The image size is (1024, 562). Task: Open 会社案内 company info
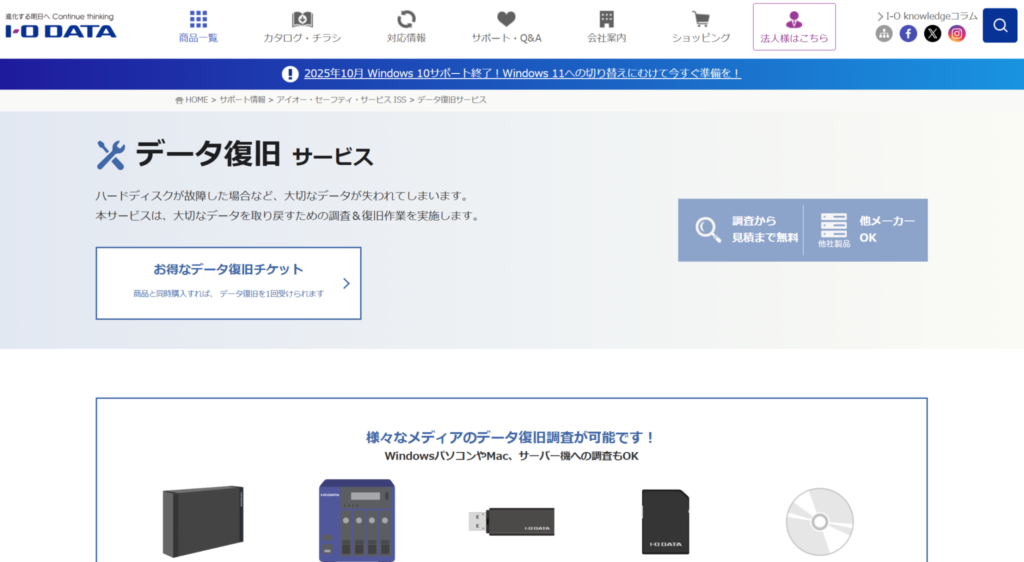tap(606, 27)
